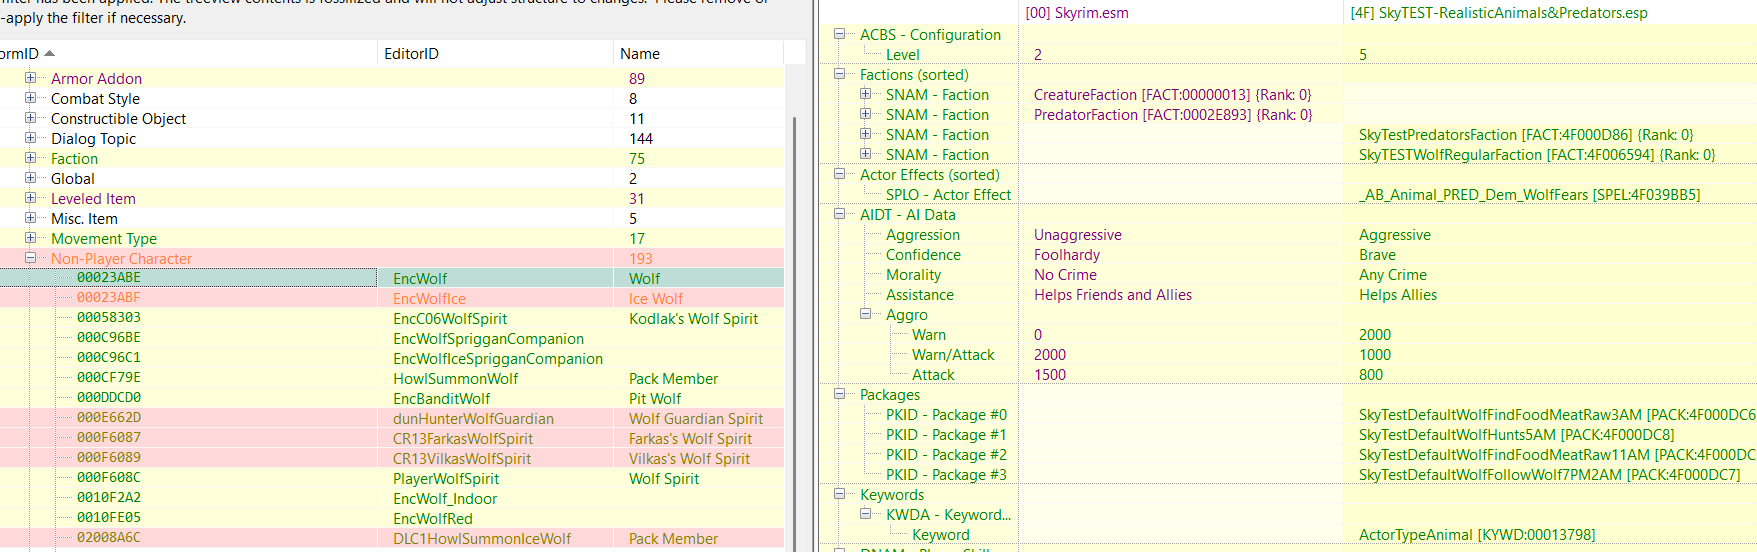
Task: Click Brave confidence value
Action: [x=1377, y=255]
